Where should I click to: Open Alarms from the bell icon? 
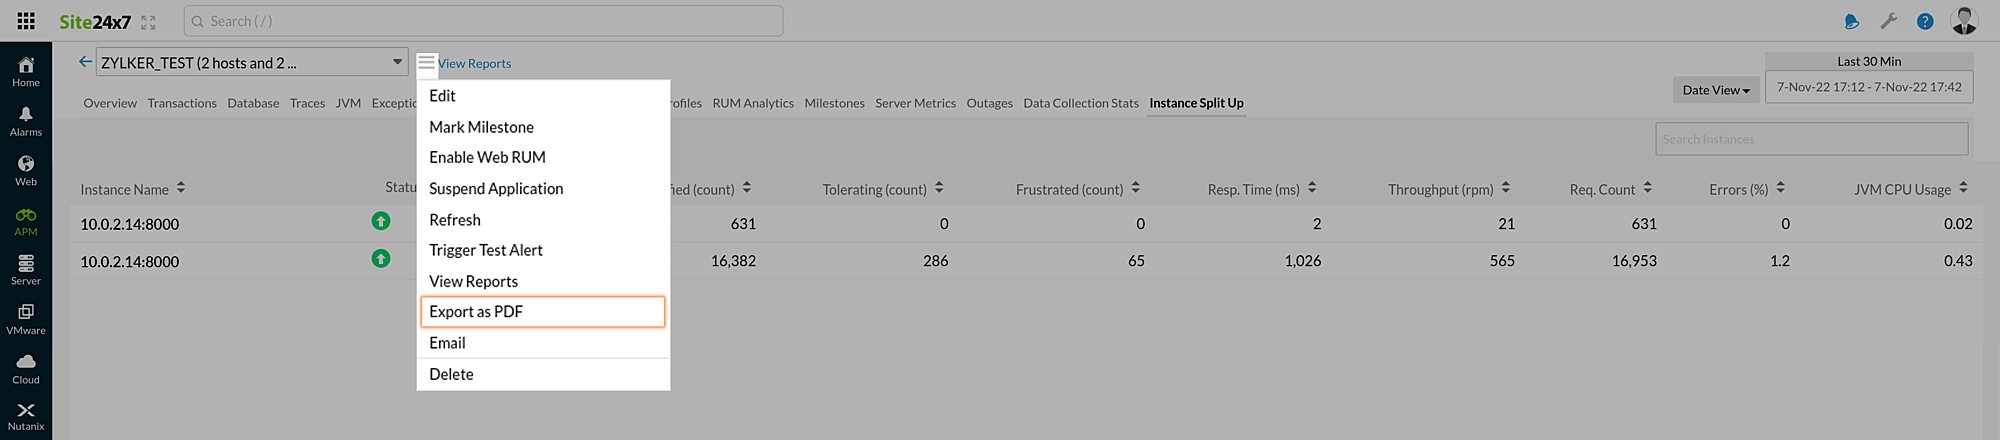(x=26, y=121)
